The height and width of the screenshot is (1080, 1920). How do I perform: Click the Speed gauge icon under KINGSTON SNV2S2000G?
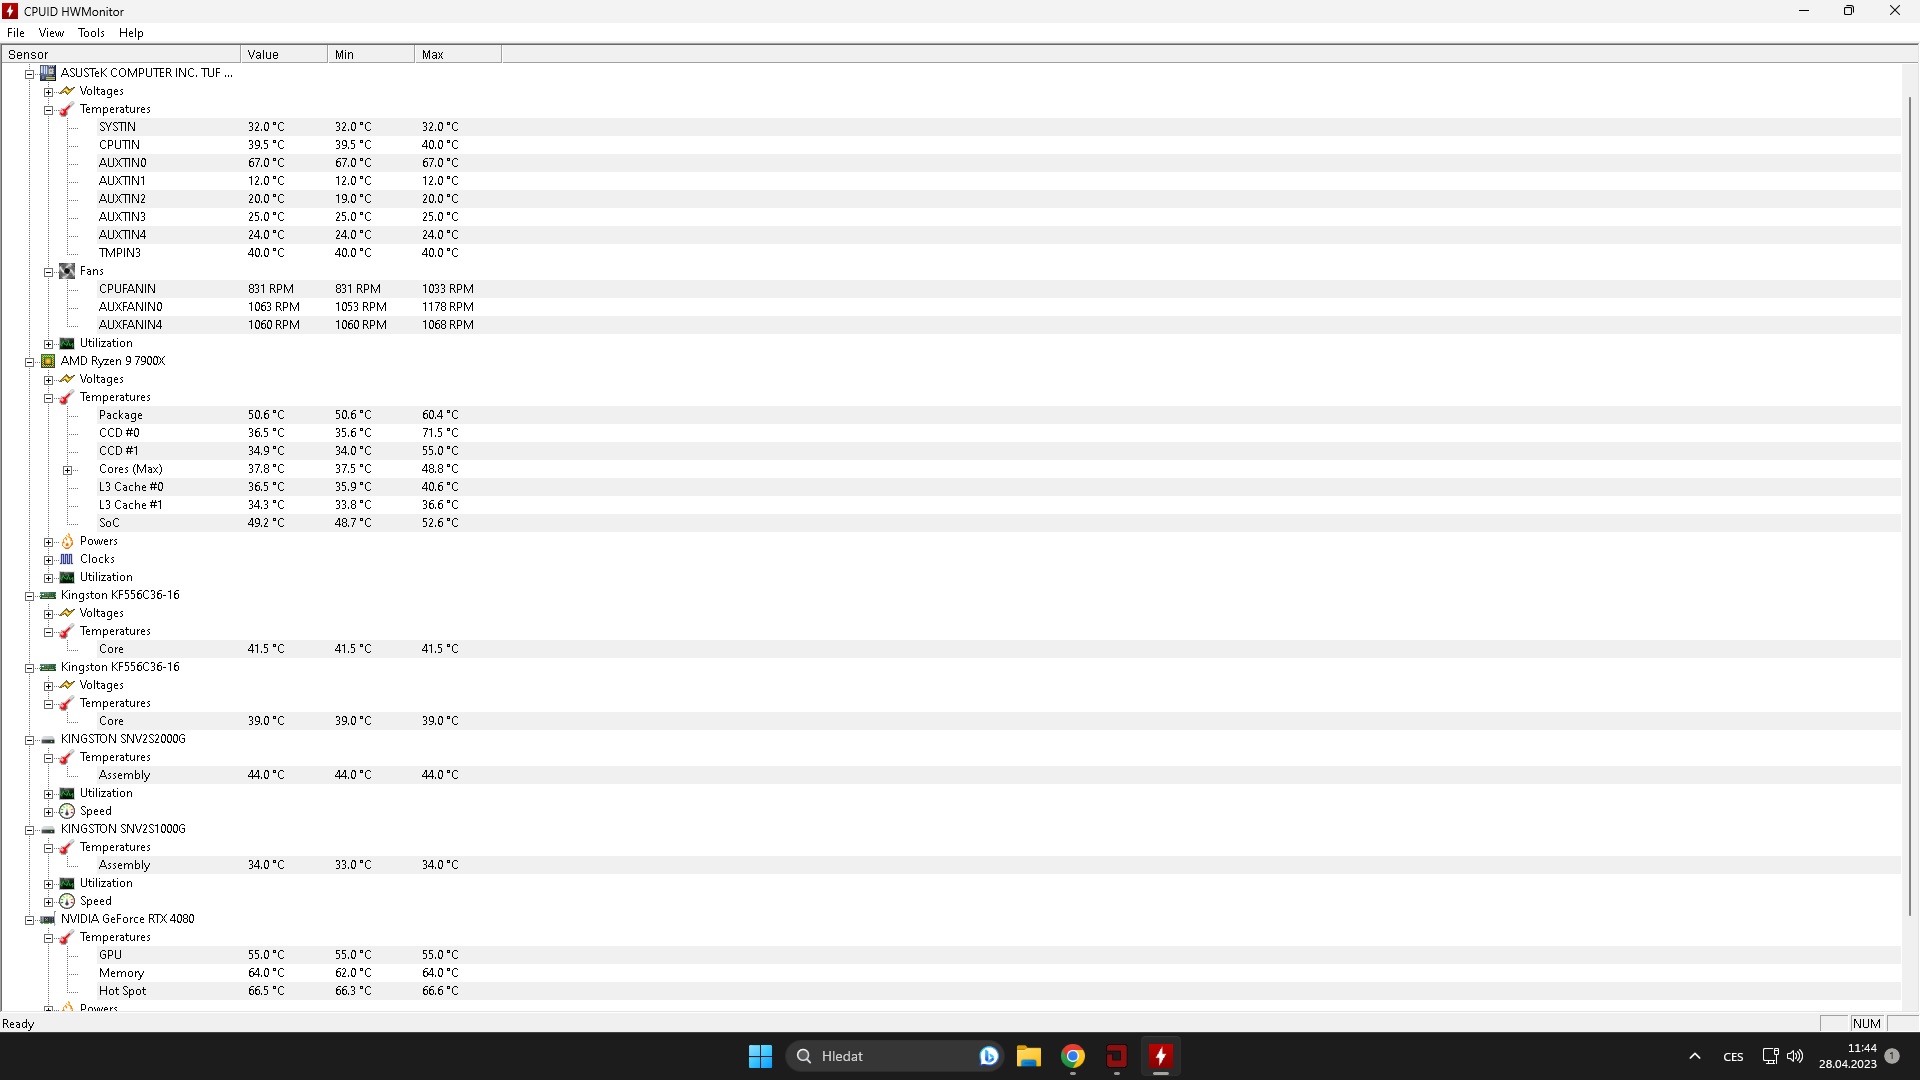click(x=67, y=811)
